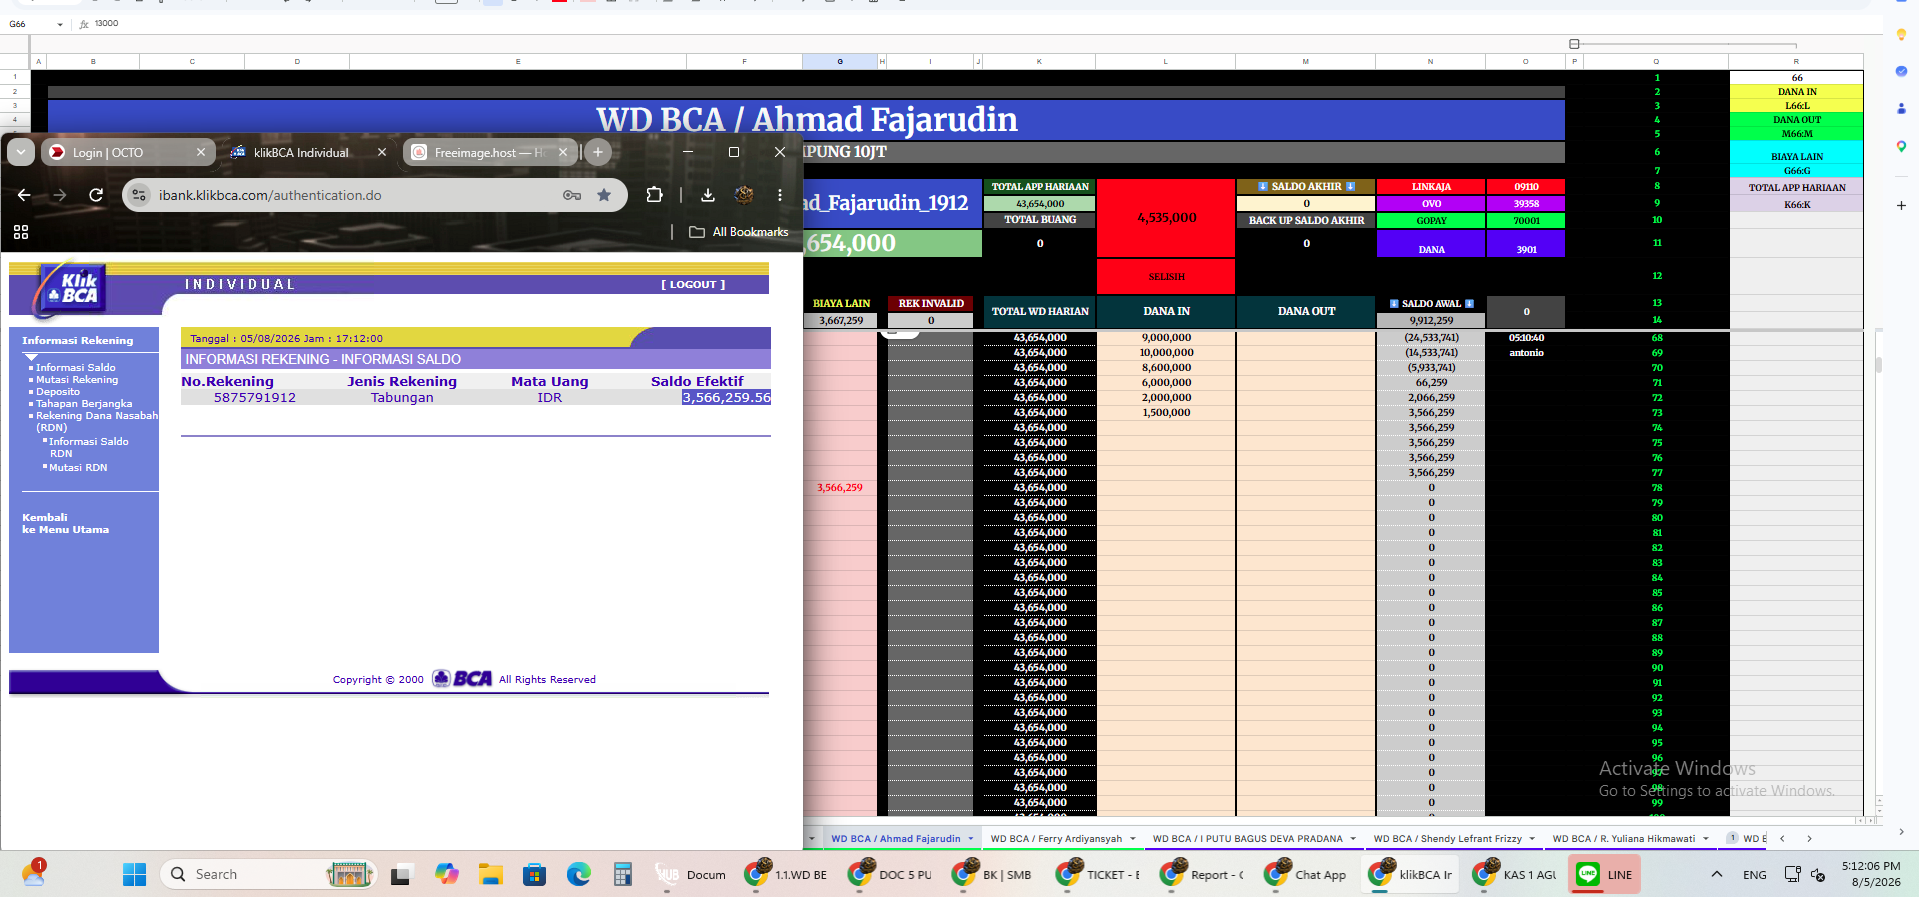The height and width of the screenshot is (897, 1919).
Task: Open the Mutasi Rekening link
Action: click(x=77, y=380)
